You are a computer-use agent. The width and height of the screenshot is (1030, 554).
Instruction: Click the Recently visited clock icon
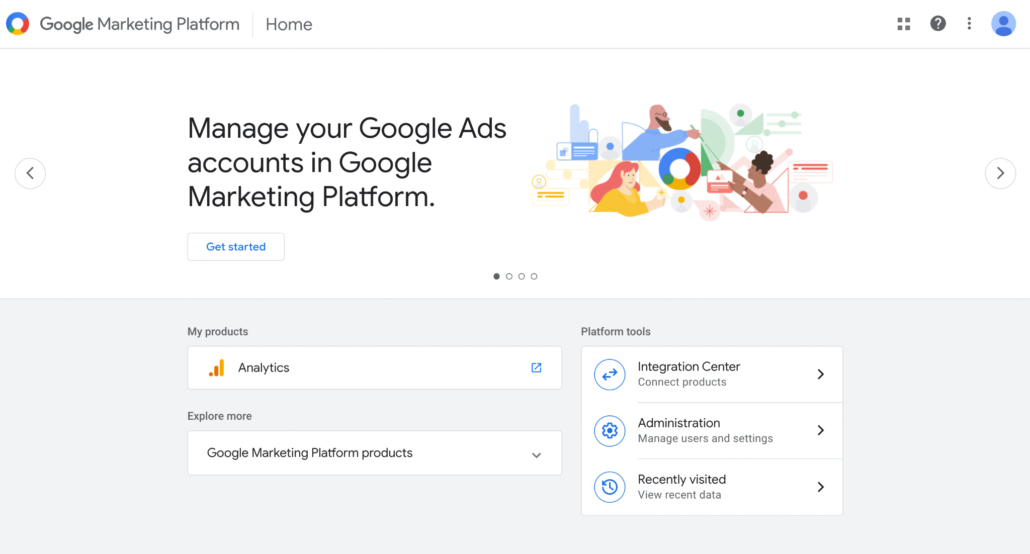coord(610,487)
